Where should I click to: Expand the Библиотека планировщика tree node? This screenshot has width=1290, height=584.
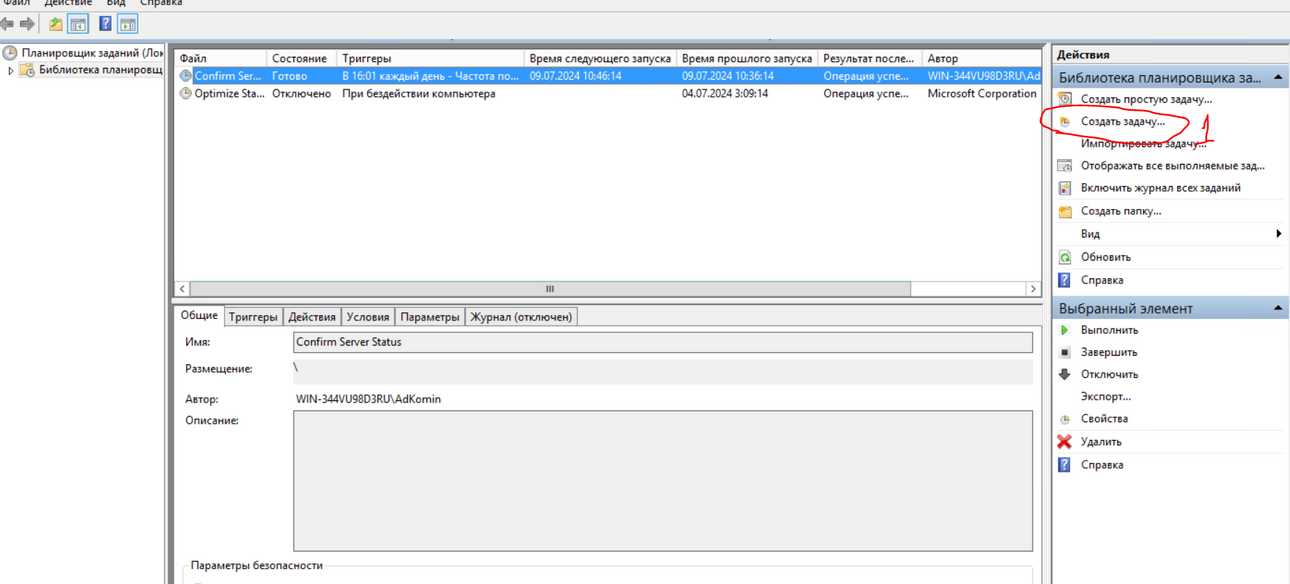(x=11, y=71)
